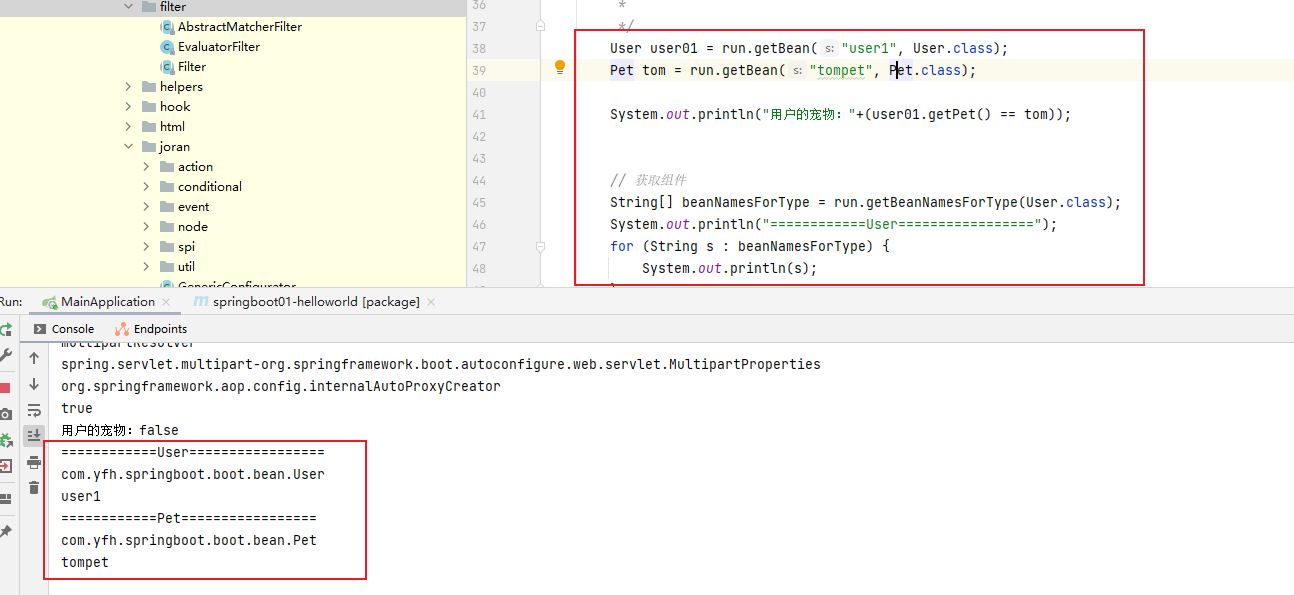The width and height of the screenshot is (1294, 595).
Task: Click the internalAutoProxyCreator console line
Action: [x=281, y=386]
